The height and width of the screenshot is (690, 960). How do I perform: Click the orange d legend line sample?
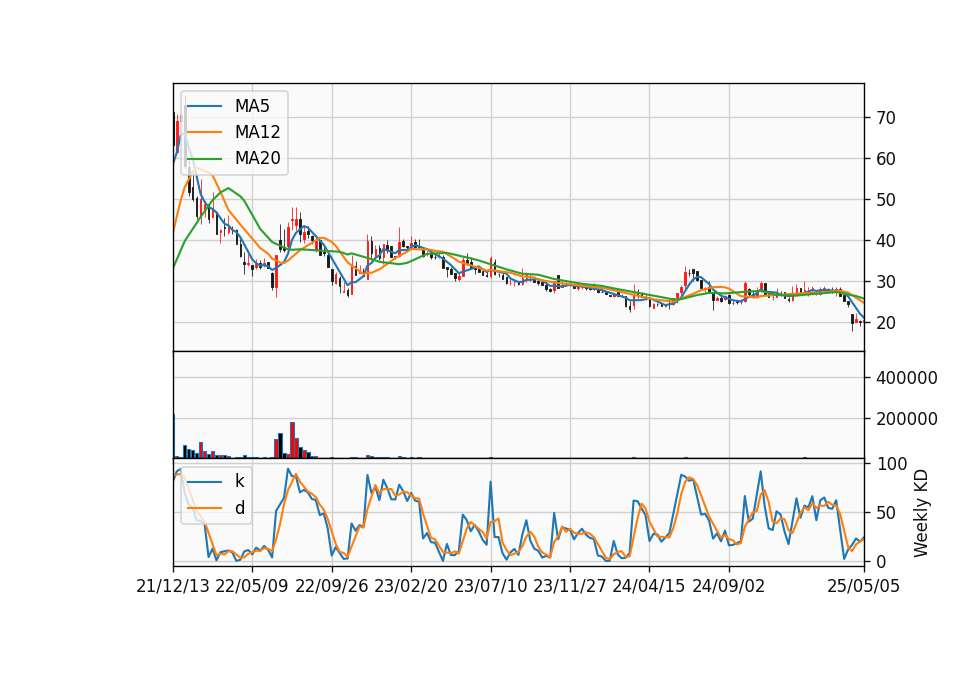coord(204,508)
